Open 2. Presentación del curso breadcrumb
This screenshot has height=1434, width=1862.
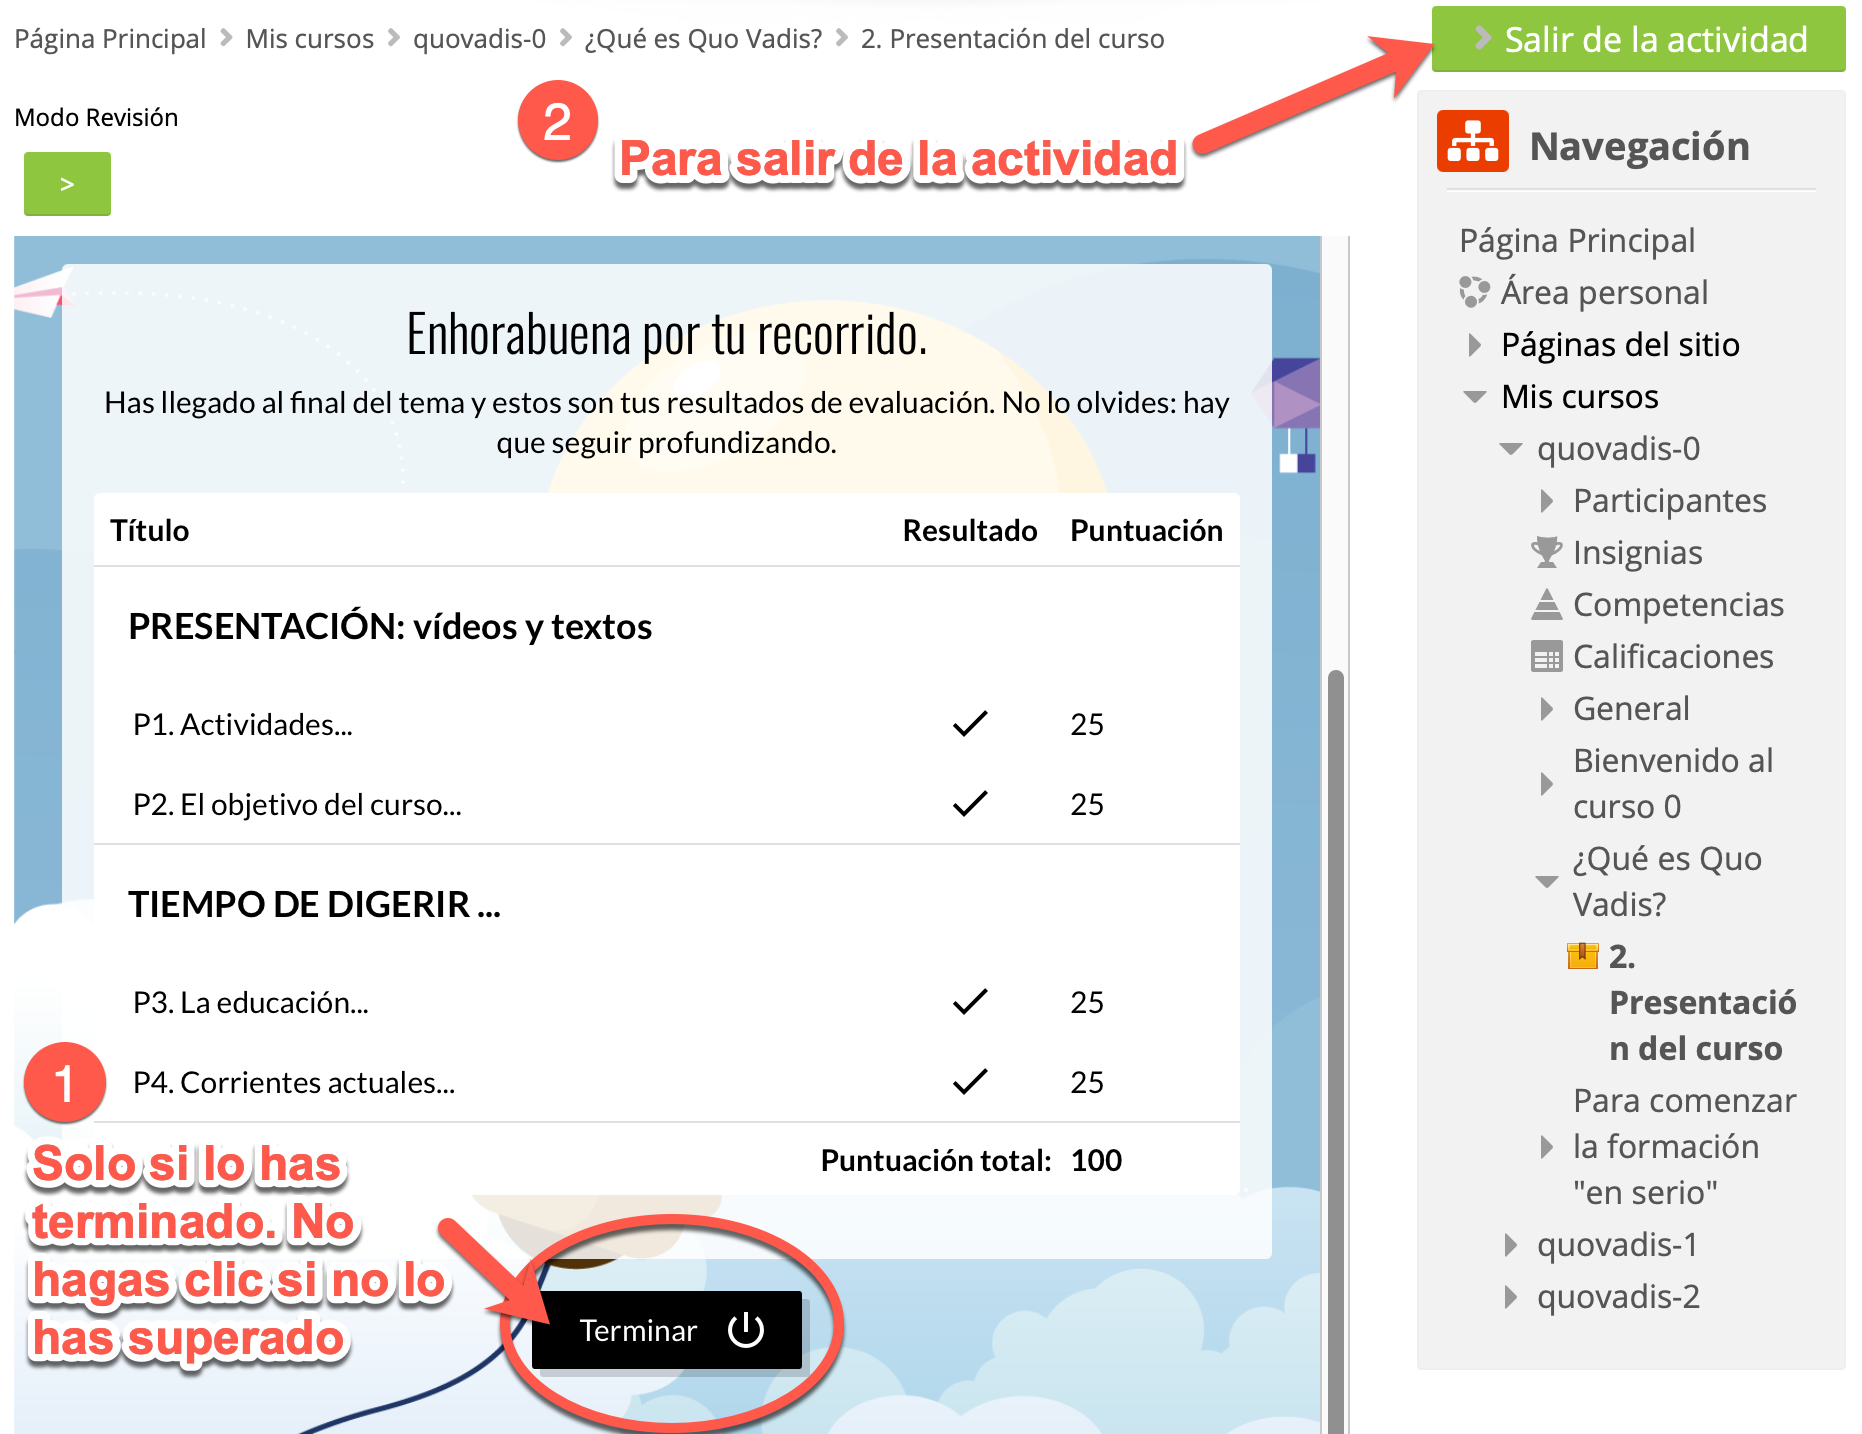tap(1012, 39)
